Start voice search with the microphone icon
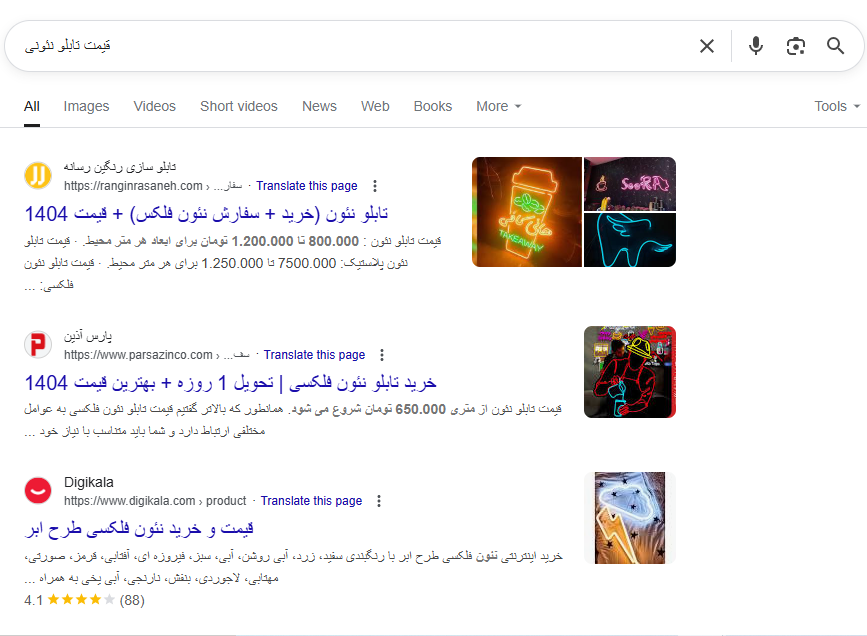Screen dimensions: 867x636 coord(756,46)
